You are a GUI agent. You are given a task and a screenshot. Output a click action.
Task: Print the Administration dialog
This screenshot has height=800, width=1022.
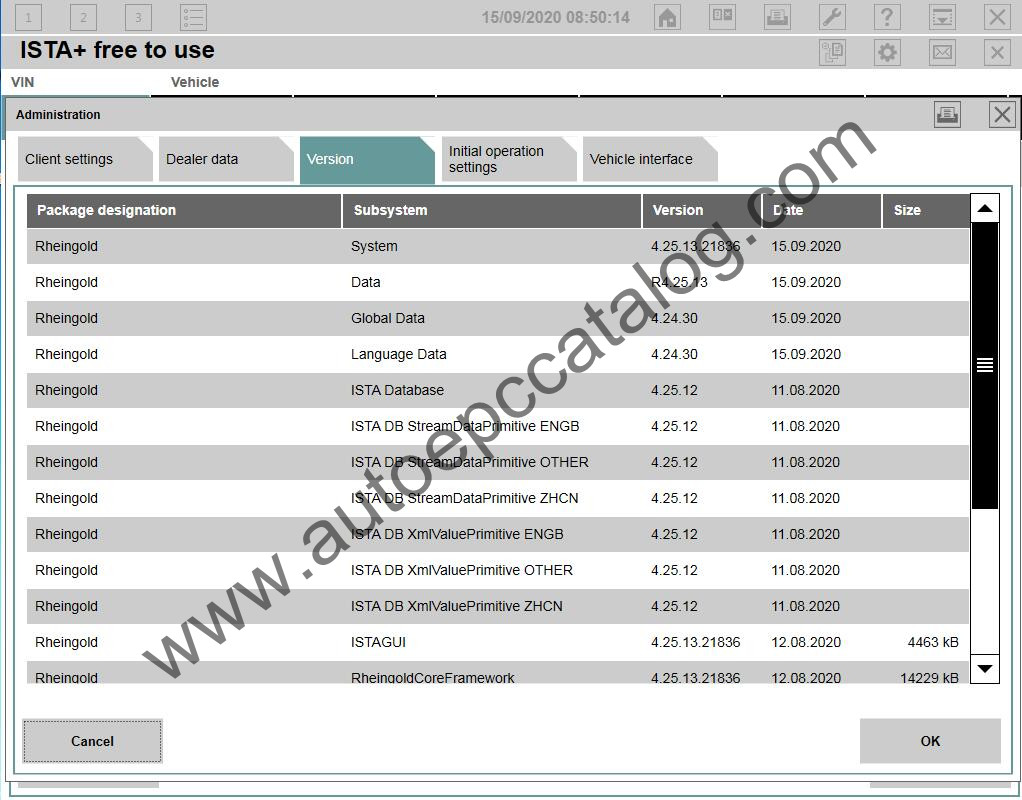coord(947,115)
